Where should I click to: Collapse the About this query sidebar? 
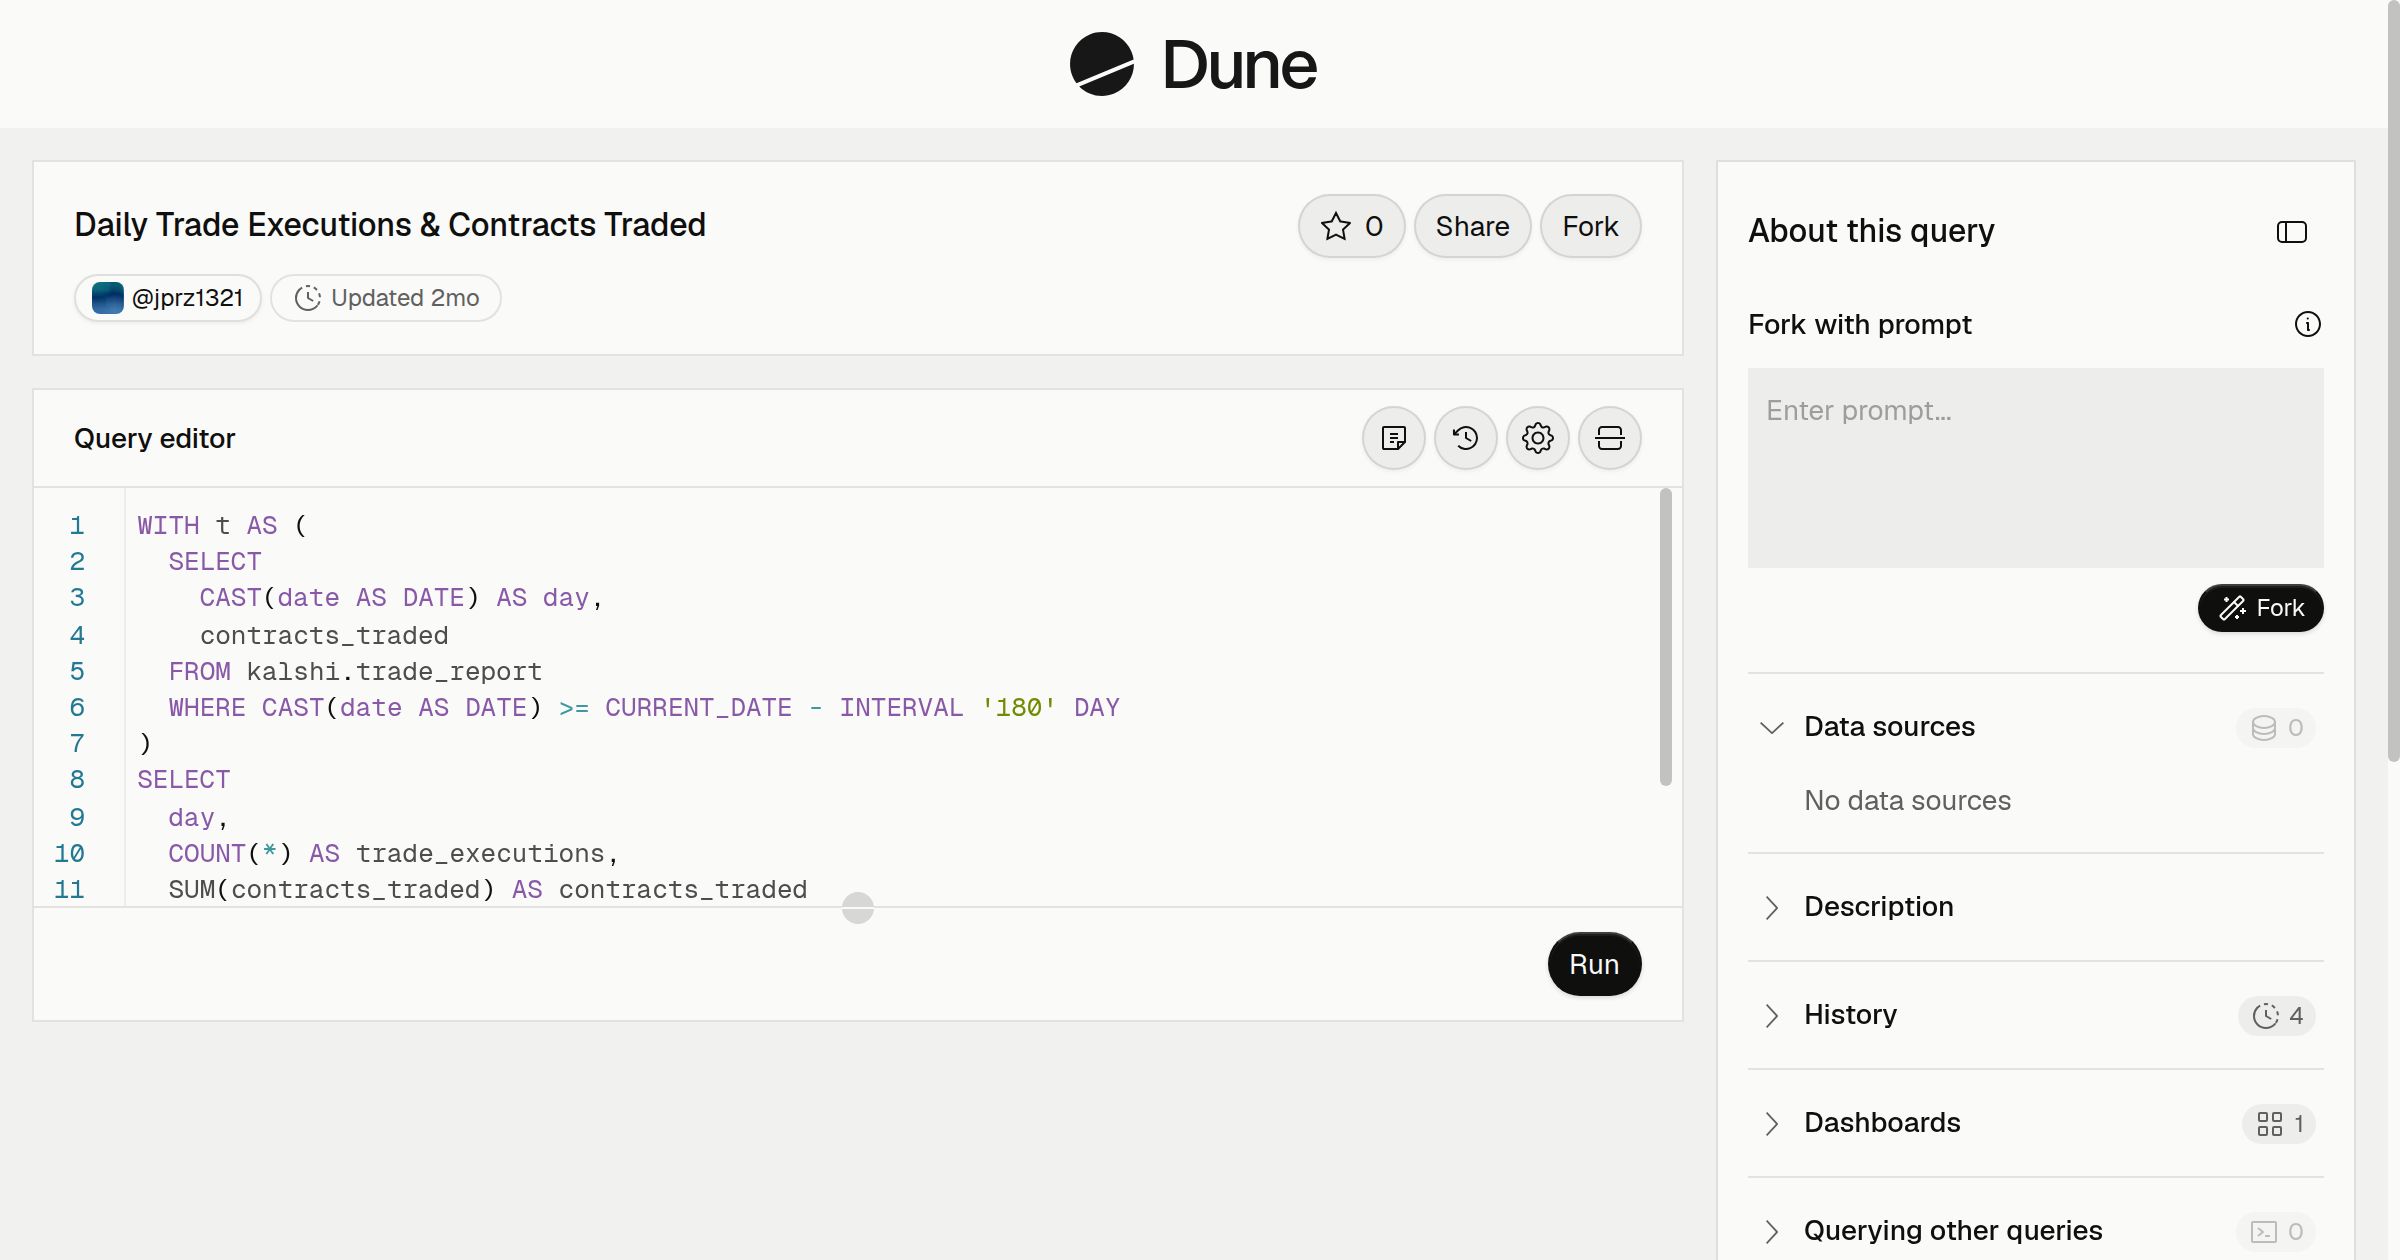click(x=2291, y=232)
